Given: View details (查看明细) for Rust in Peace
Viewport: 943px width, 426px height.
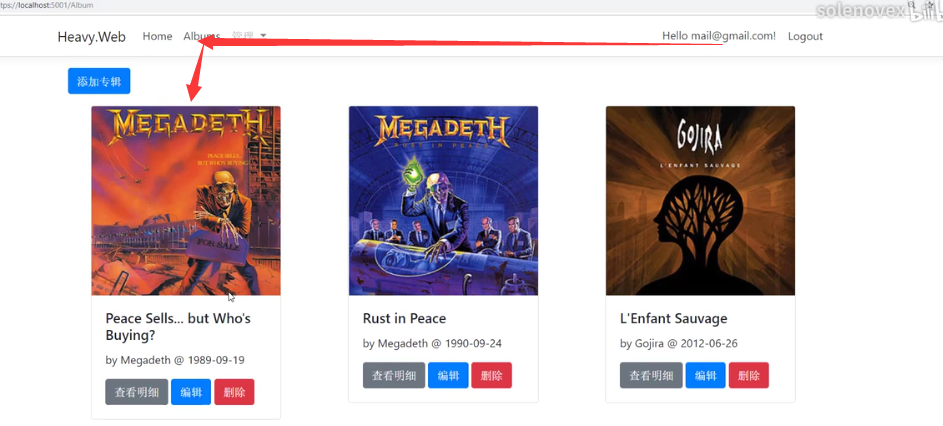Looking at the screenshot, I should pos(394,375).
